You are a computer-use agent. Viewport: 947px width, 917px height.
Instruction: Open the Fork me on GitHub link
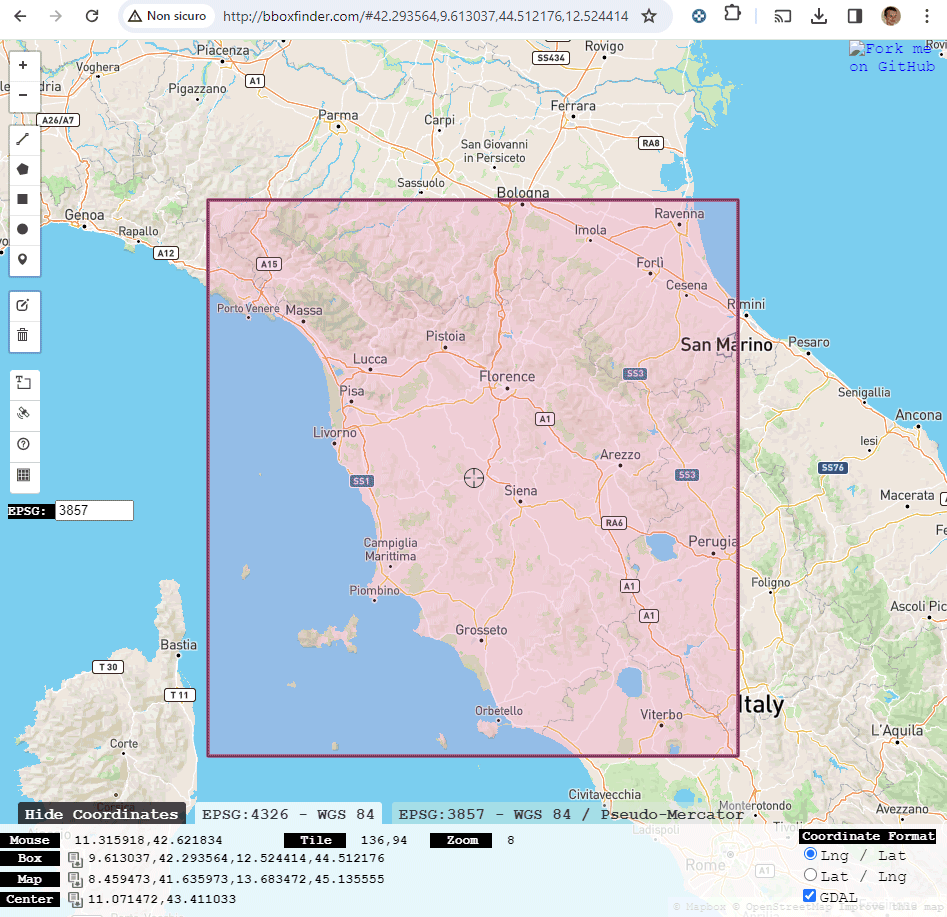click(x=892, y=57)
